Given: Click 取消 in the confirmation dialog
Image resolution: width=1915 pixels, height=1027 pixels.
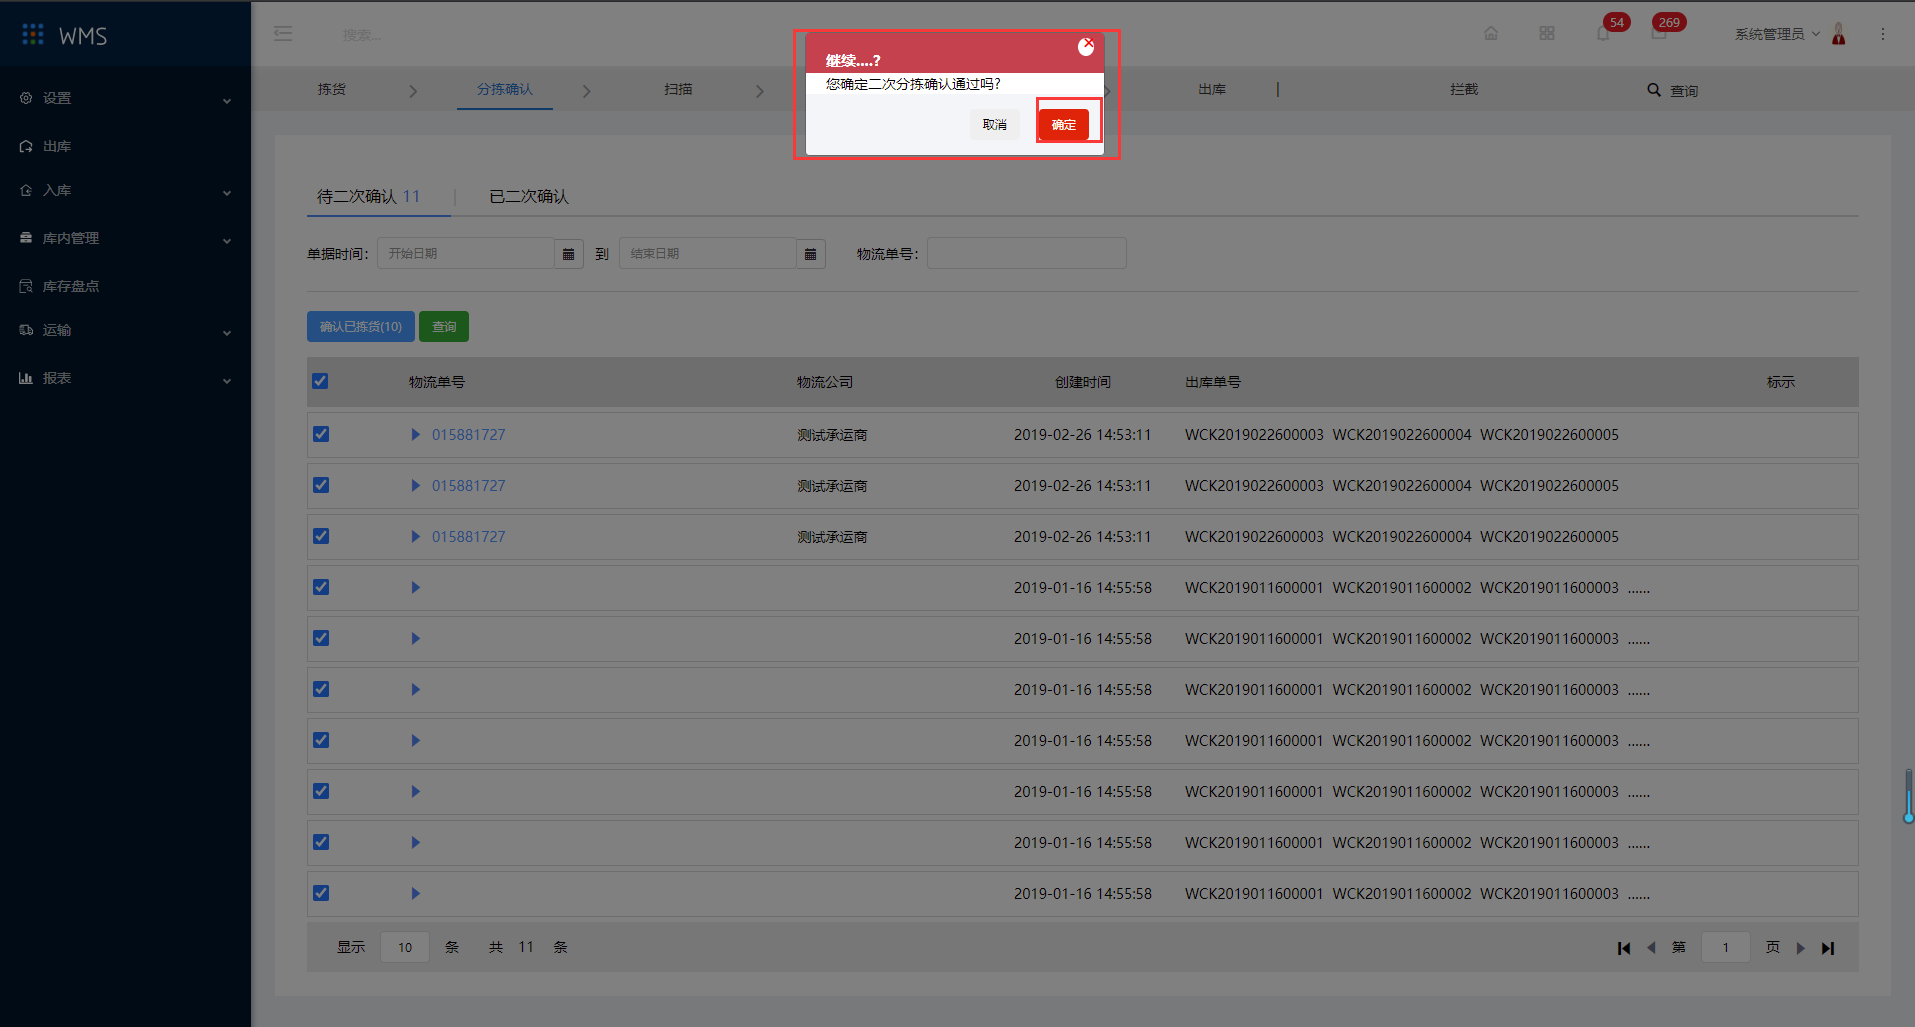Looking at the screenshot, I should pyautogui.click(x=994, y=125).
